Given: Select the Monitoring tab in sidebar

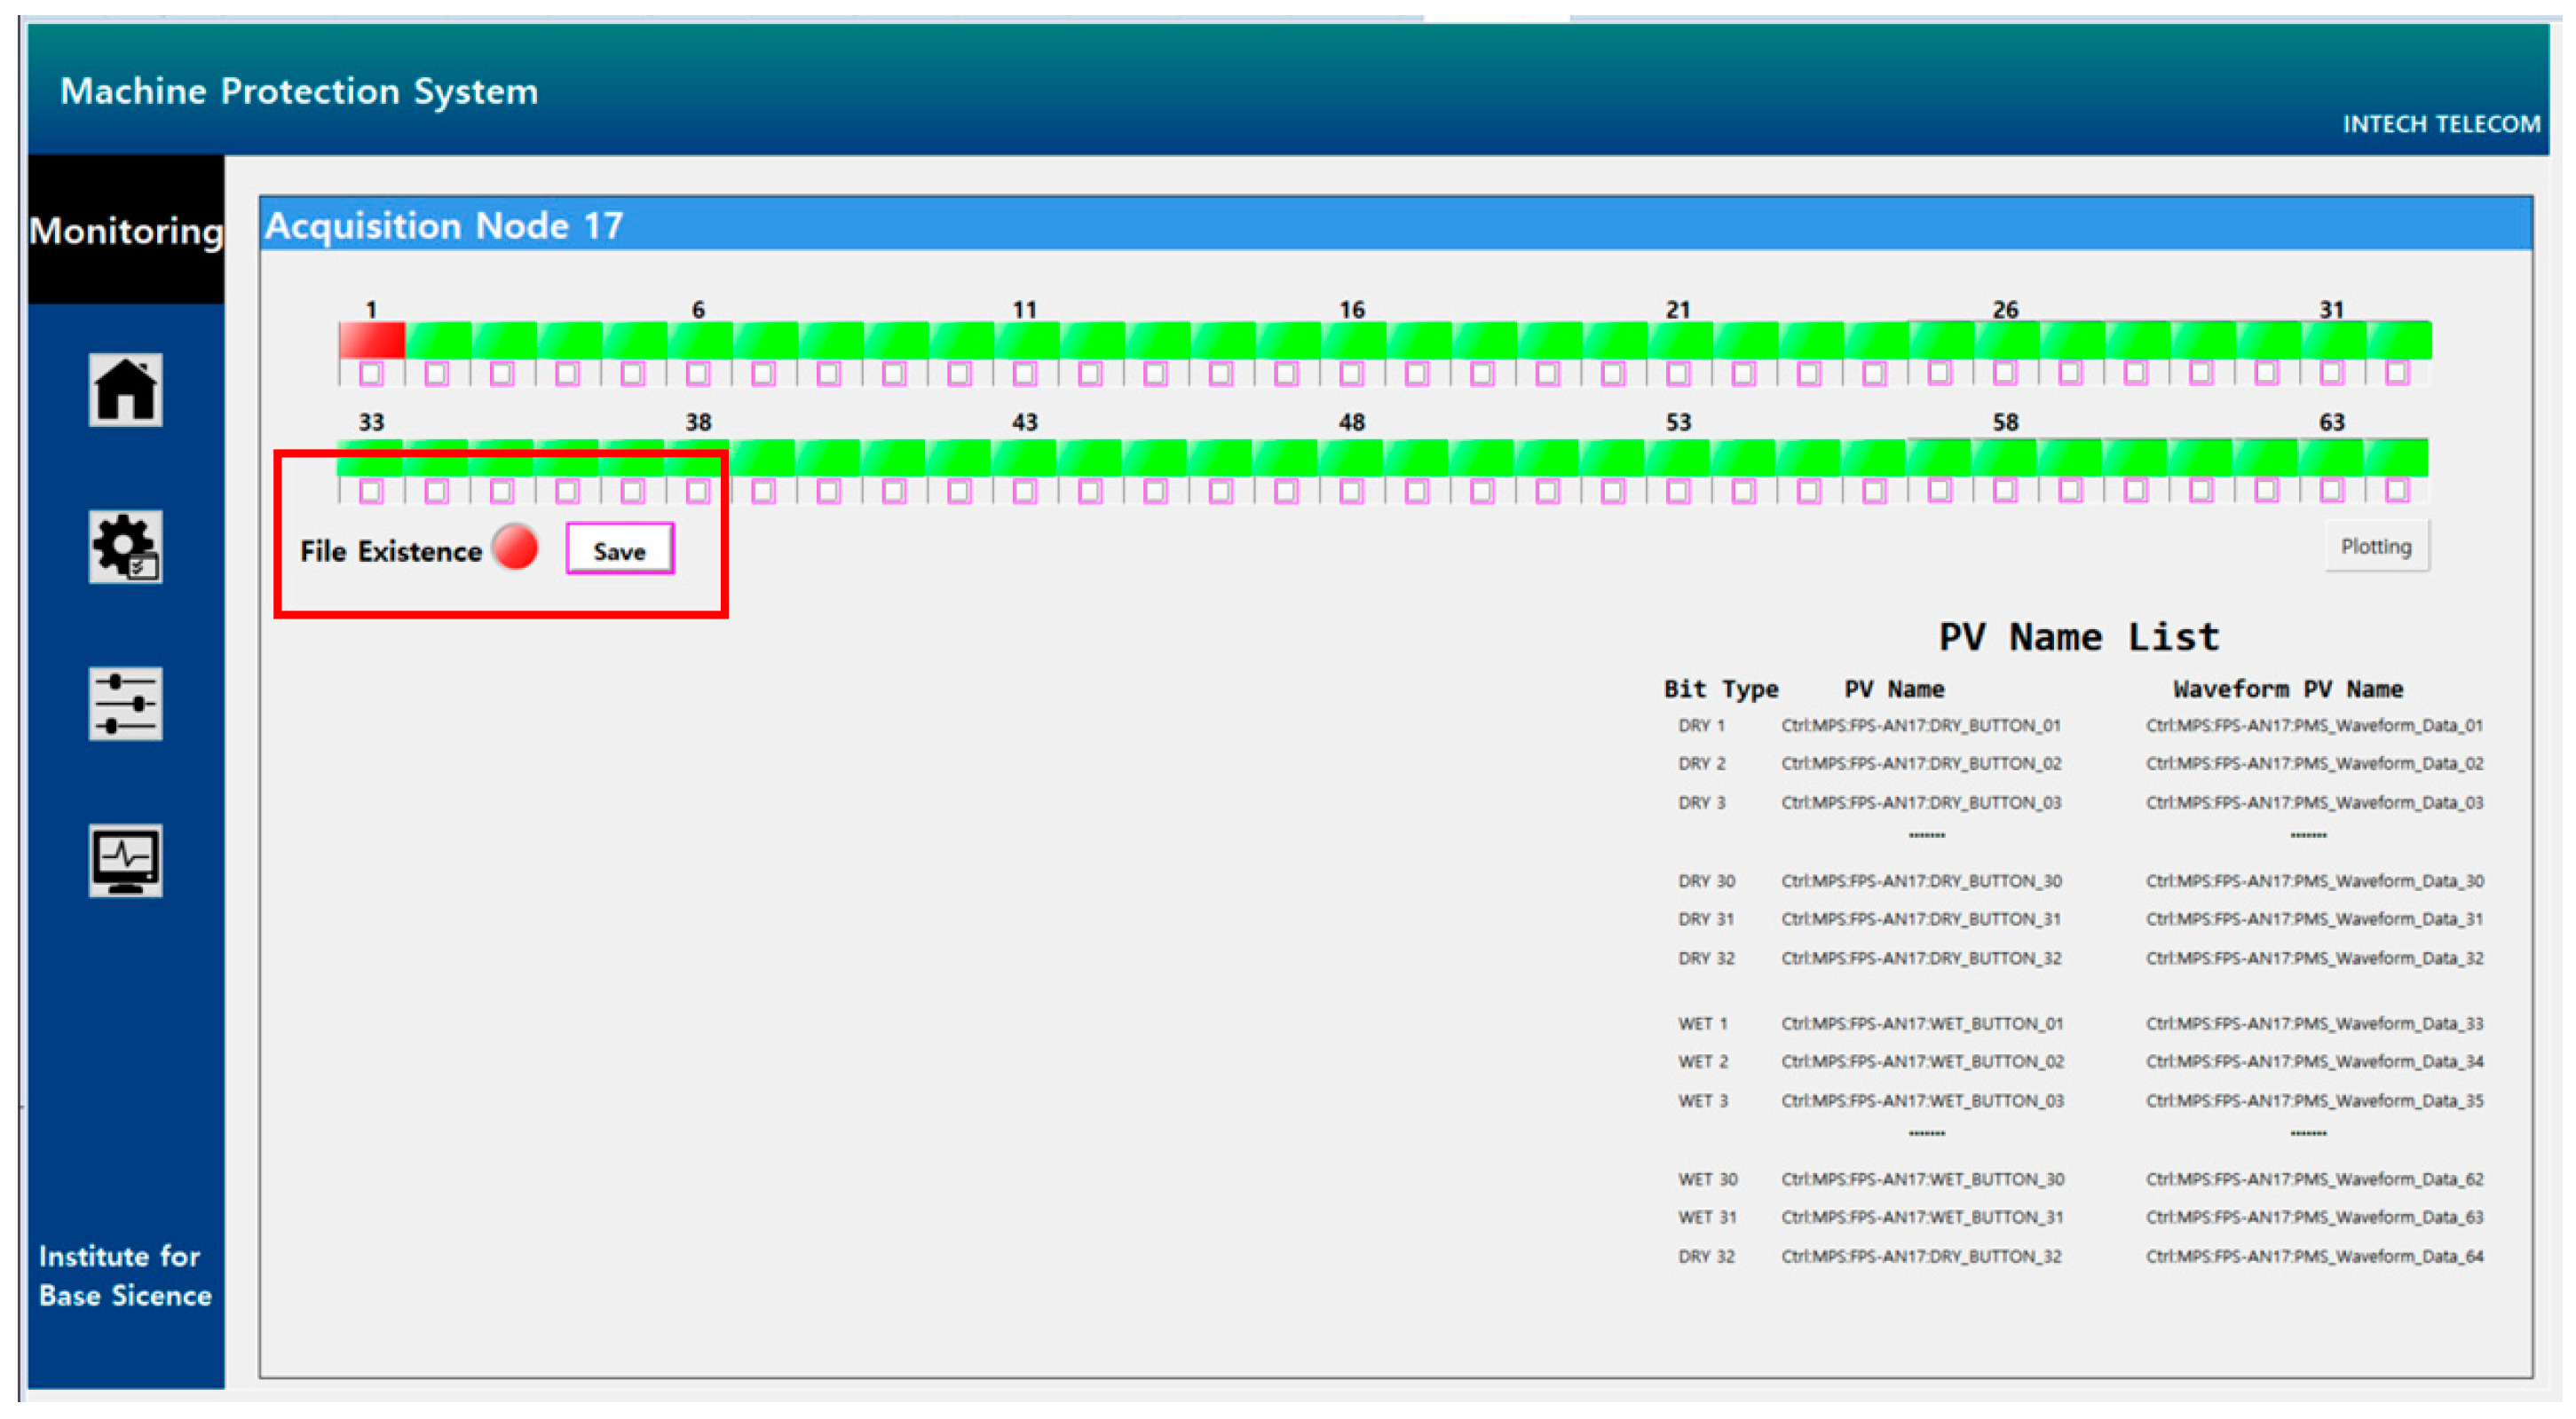Looking at the screenshot, I should point(126,231).
